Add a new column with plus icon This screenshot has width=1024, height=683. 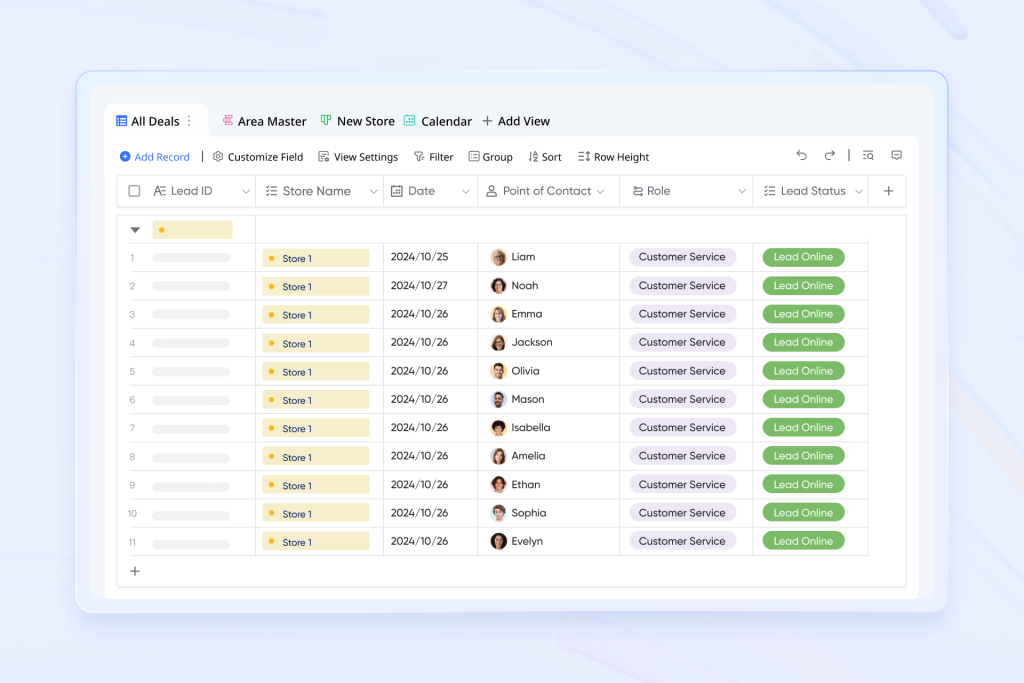(x=888, y=191)
